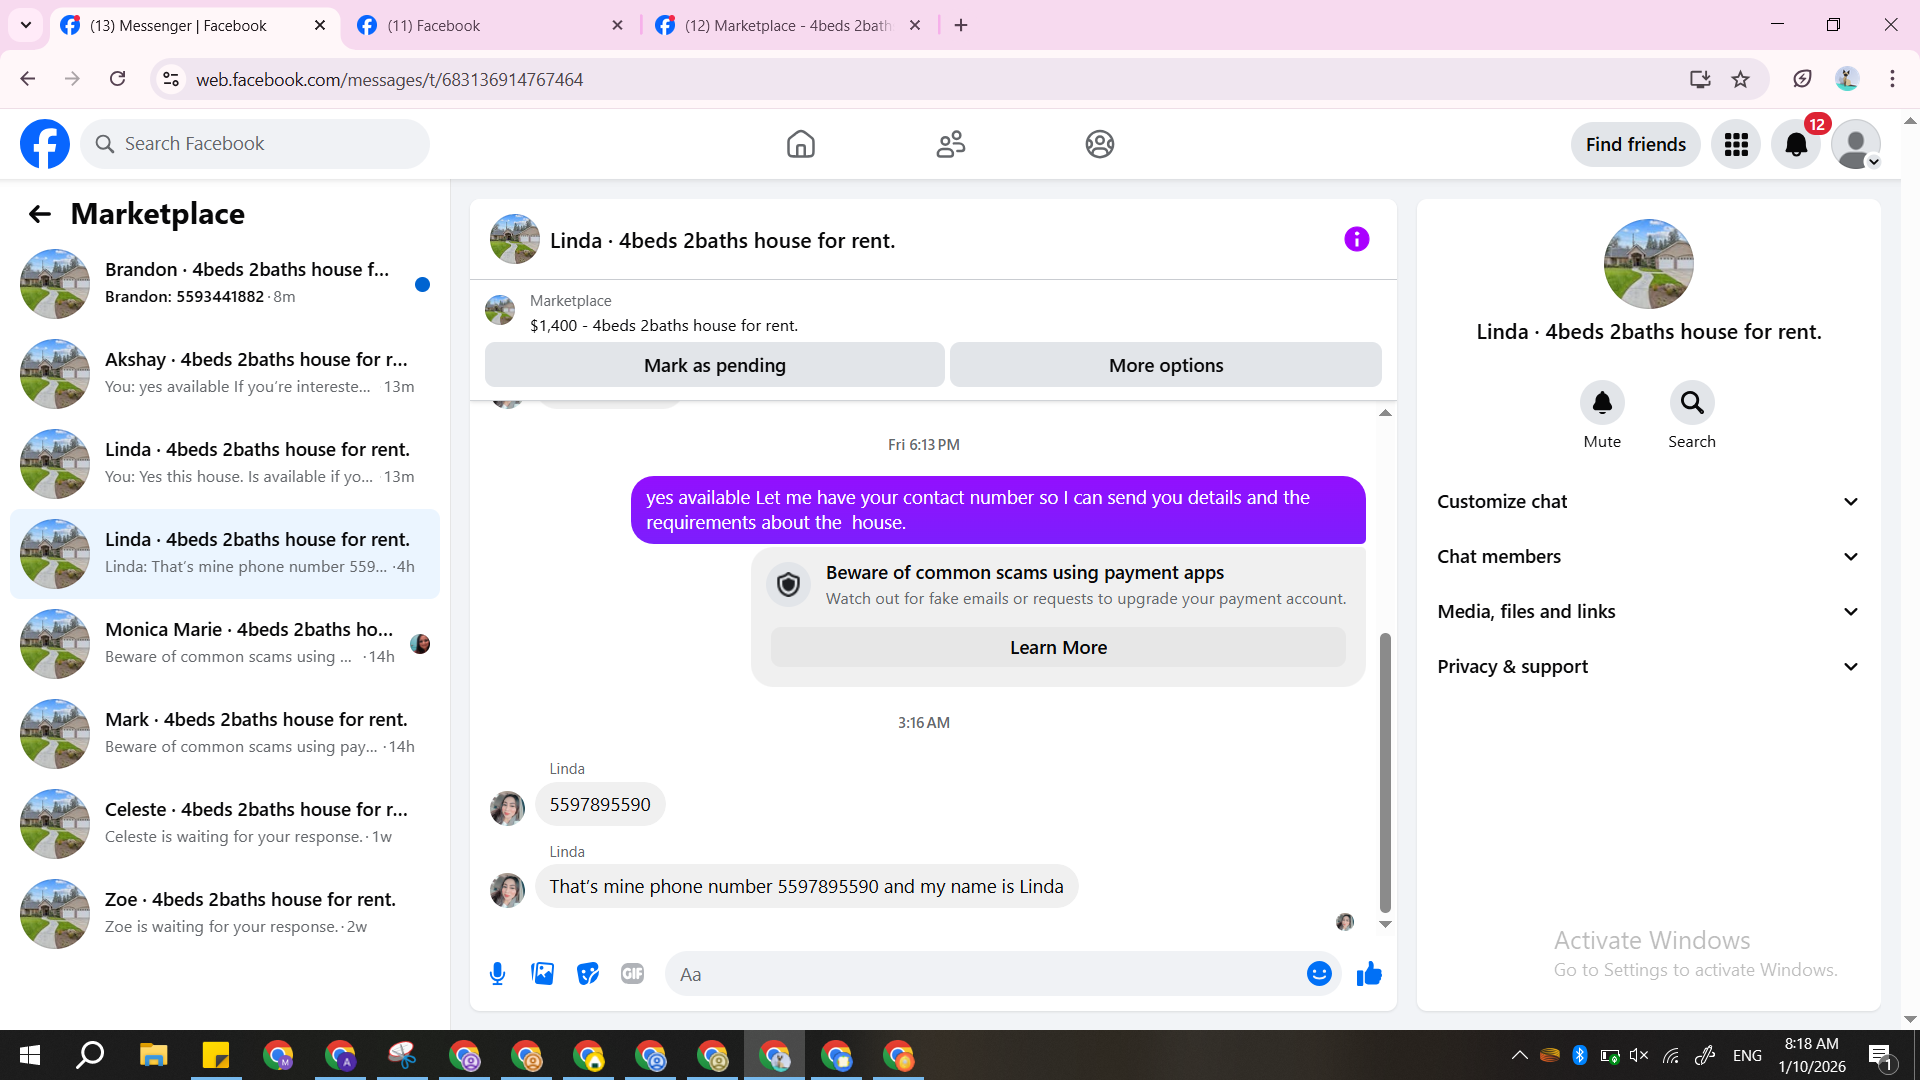Viewport: 1920px width, 1080px height.
Task: Click the voice clip microphone icon
Action: pos(497,973)
